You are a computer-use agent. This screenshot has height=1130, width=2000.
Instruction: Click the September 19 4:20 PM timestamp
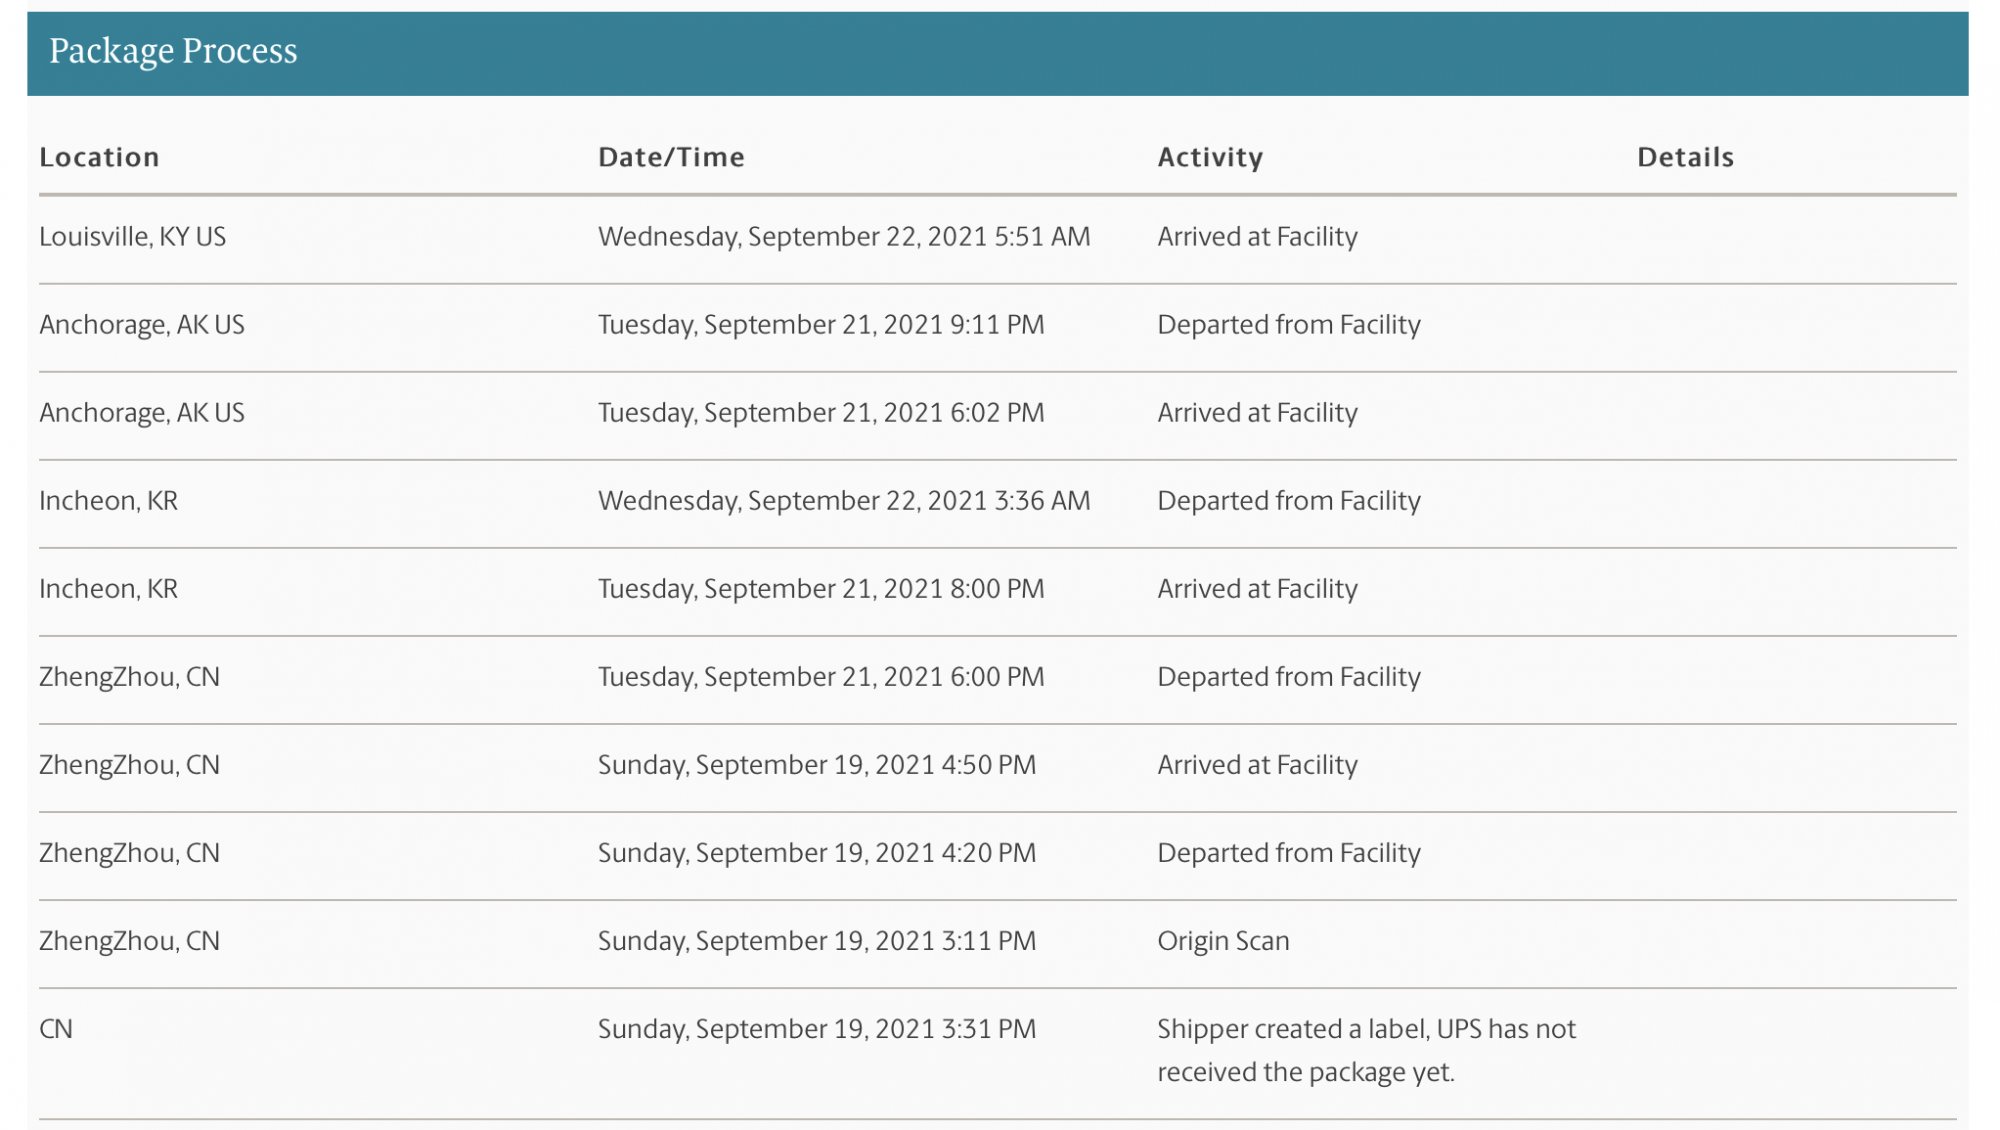tap(816, 853)
